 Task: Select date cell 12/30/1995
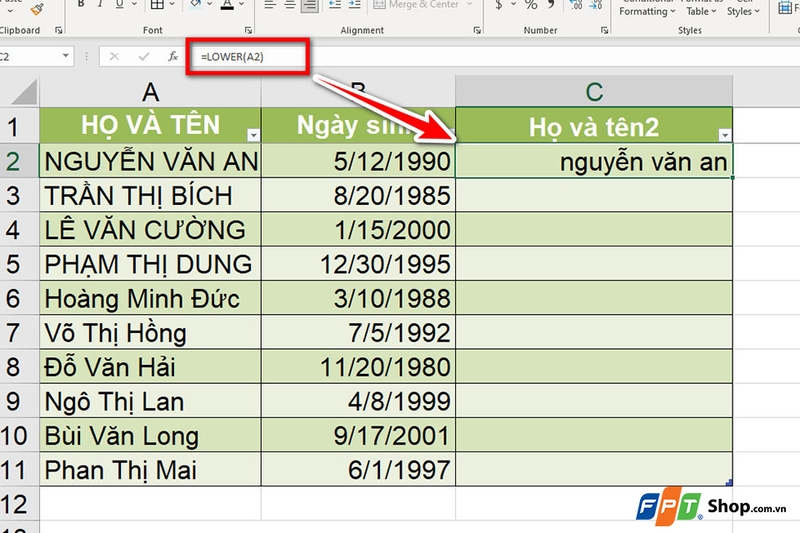[358, 264]
